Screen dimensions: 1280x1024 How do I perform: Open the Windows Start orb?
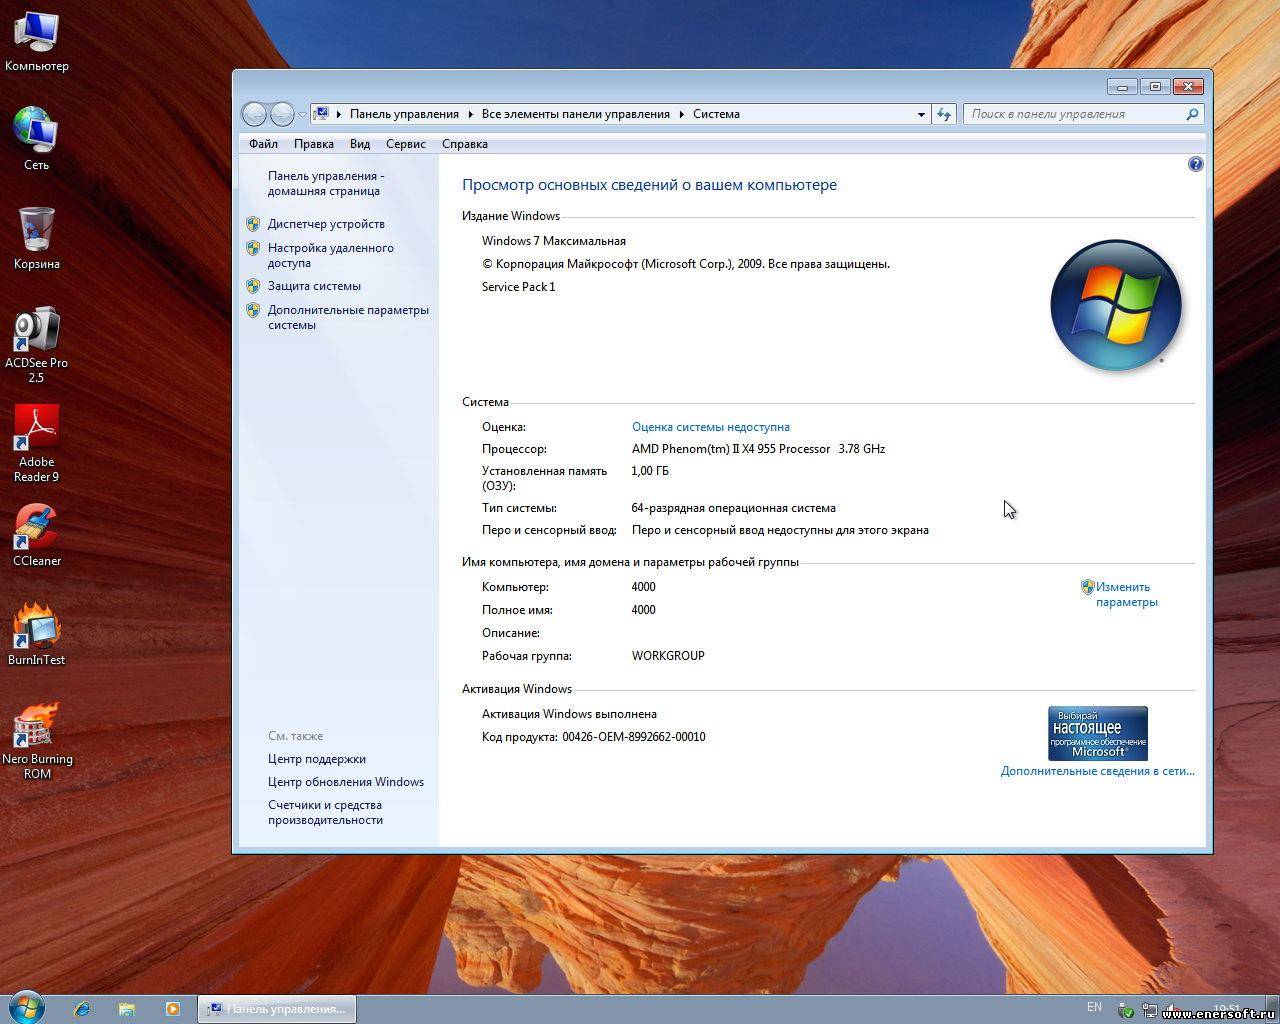[26, 1008]
